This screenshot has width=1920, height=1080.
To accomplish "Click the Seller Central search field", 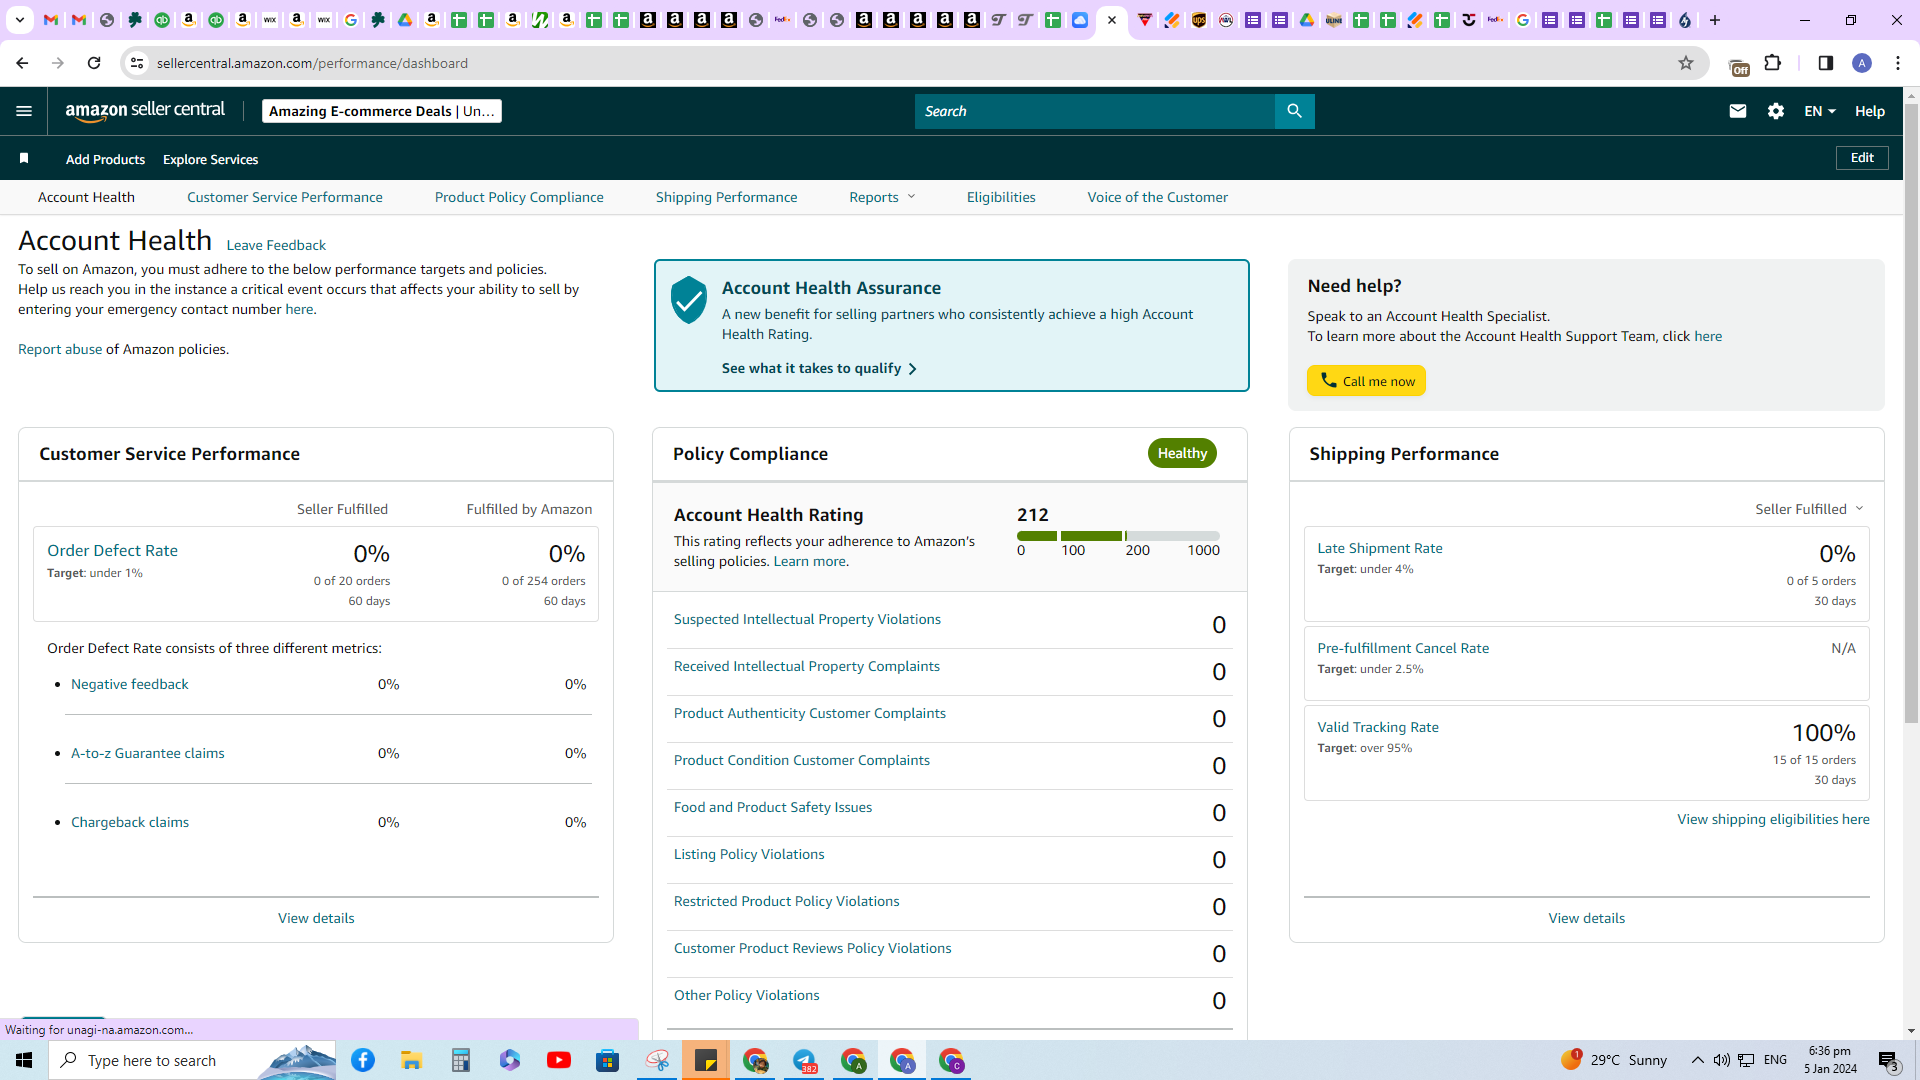I will [x=1095, y=111].
